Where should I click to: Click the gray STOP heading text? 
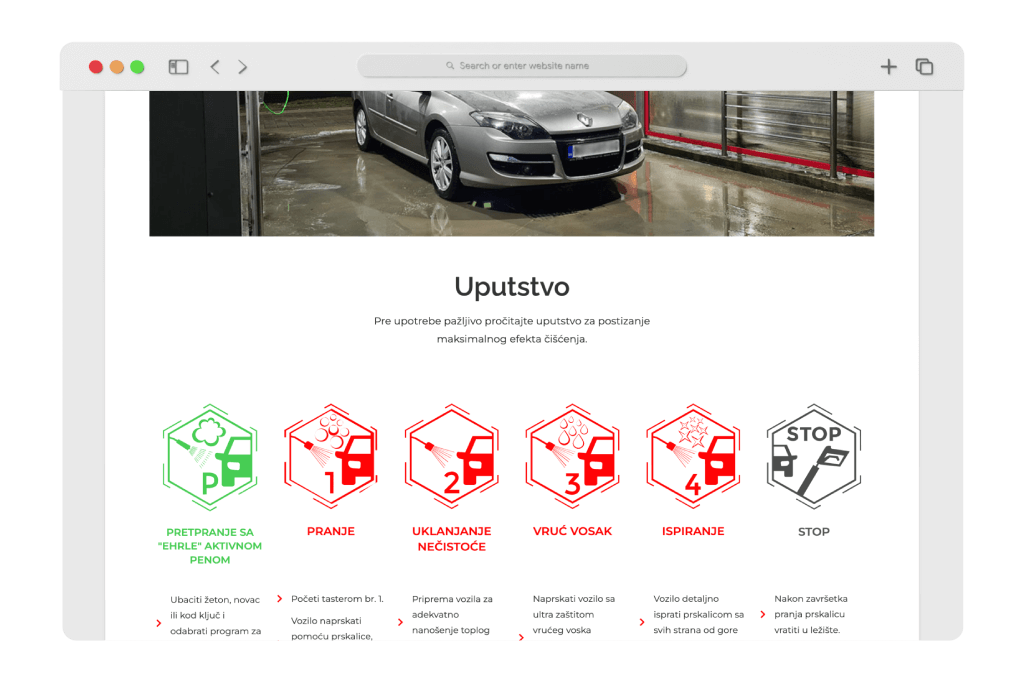[813, 532]
